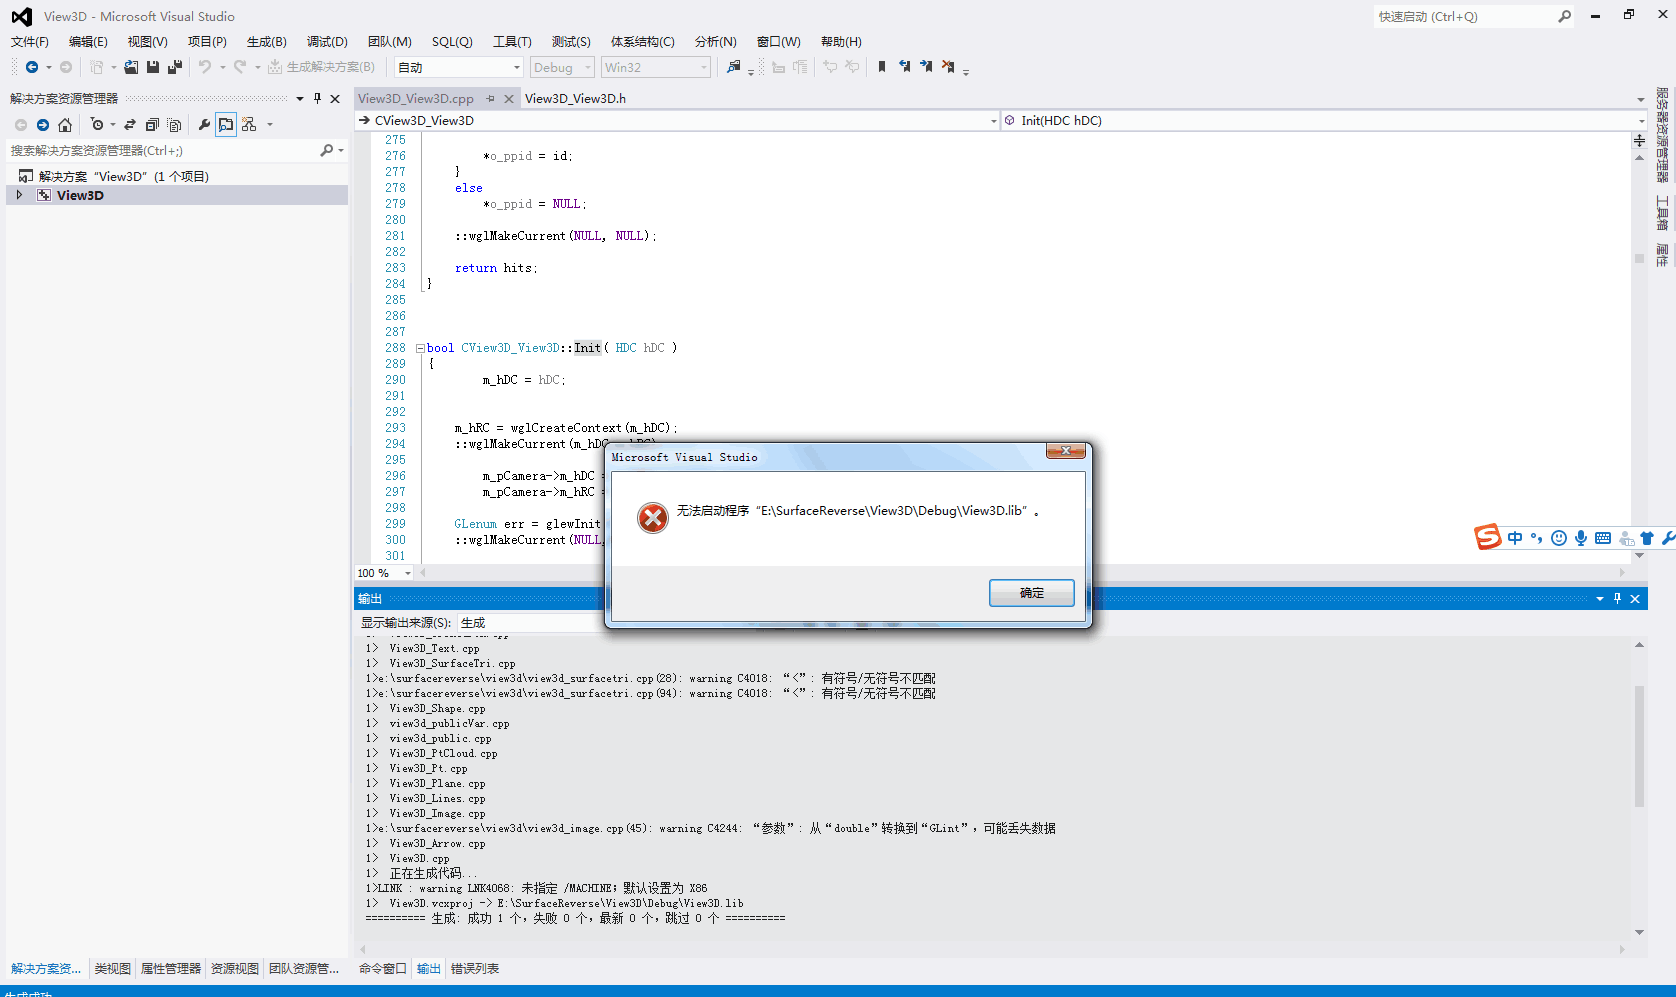Open 属性管理器 property manager tab
Image resolution: width=1676 pixels, height=997 pixels.
tap(171, 968)
